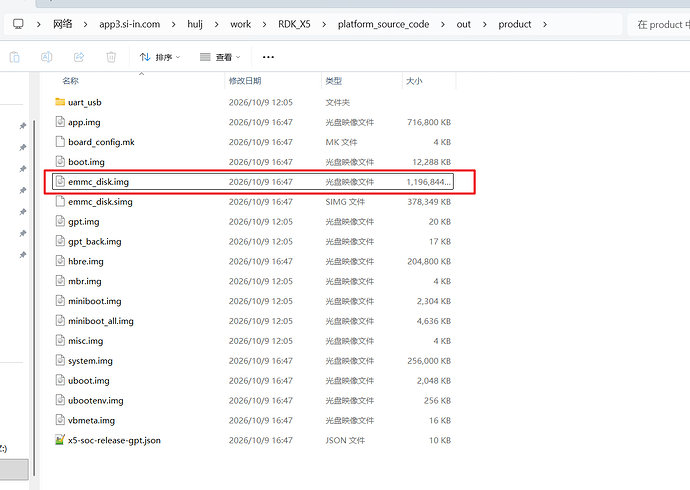Navigate to RDK_X5 in breadcrumb

[294, 24]
